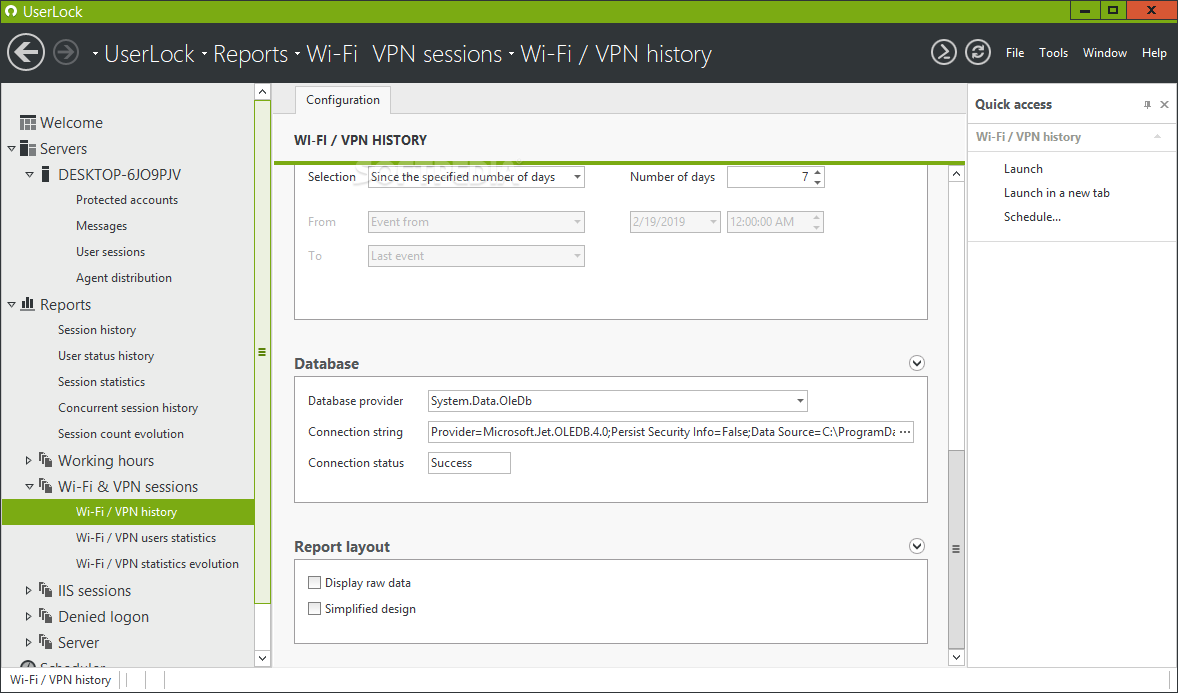Screen dimensions: 1178x693
Task: Decrease Number of days spinner
Action: pos(817,182)
